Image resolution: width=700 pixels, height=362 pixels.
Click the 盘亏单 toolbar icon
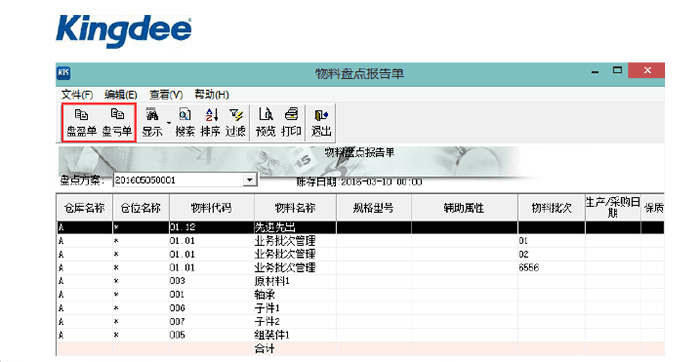click(x=117, y=123)
